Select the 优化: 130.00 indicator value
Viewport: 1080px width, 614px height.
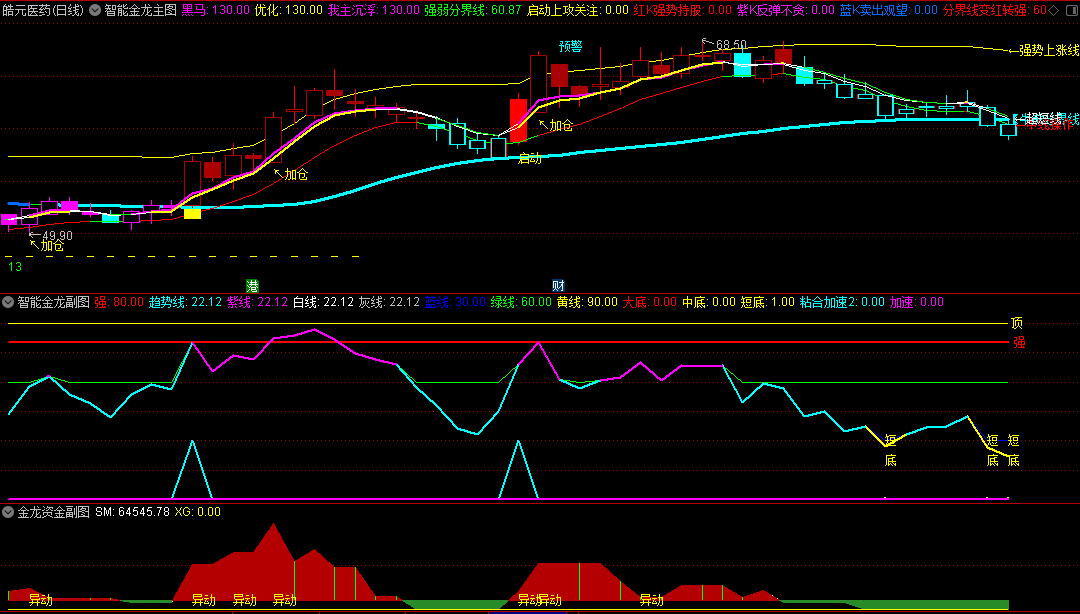(289, 10)
